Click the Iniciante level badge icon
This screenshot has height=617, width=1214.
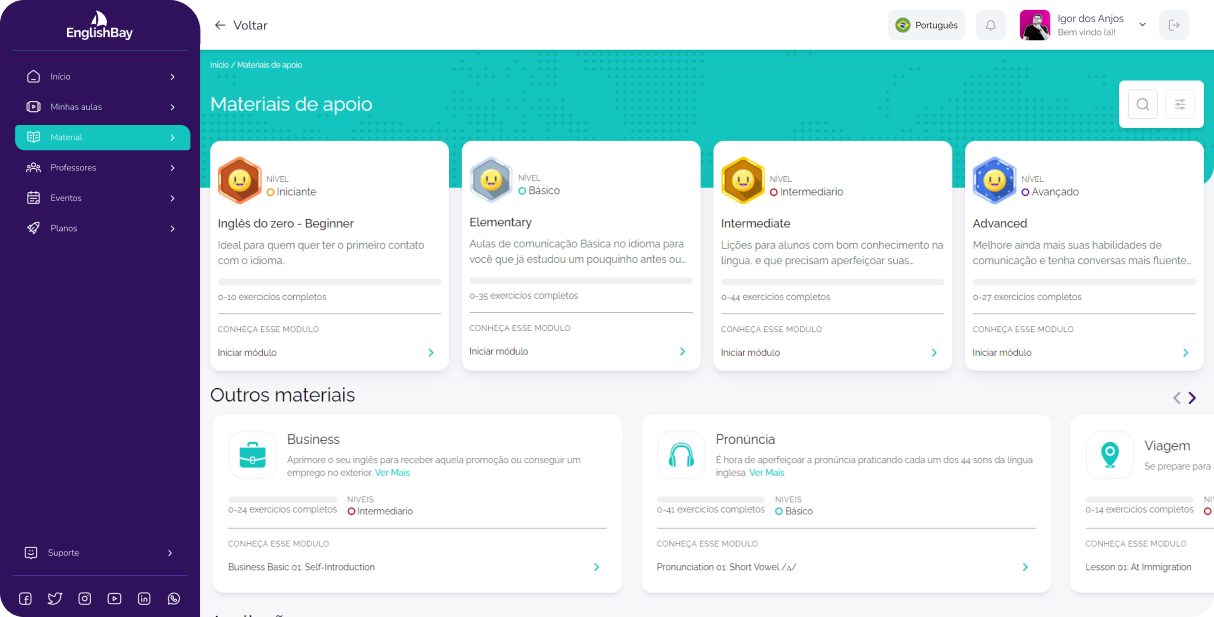tap(239, 181)
